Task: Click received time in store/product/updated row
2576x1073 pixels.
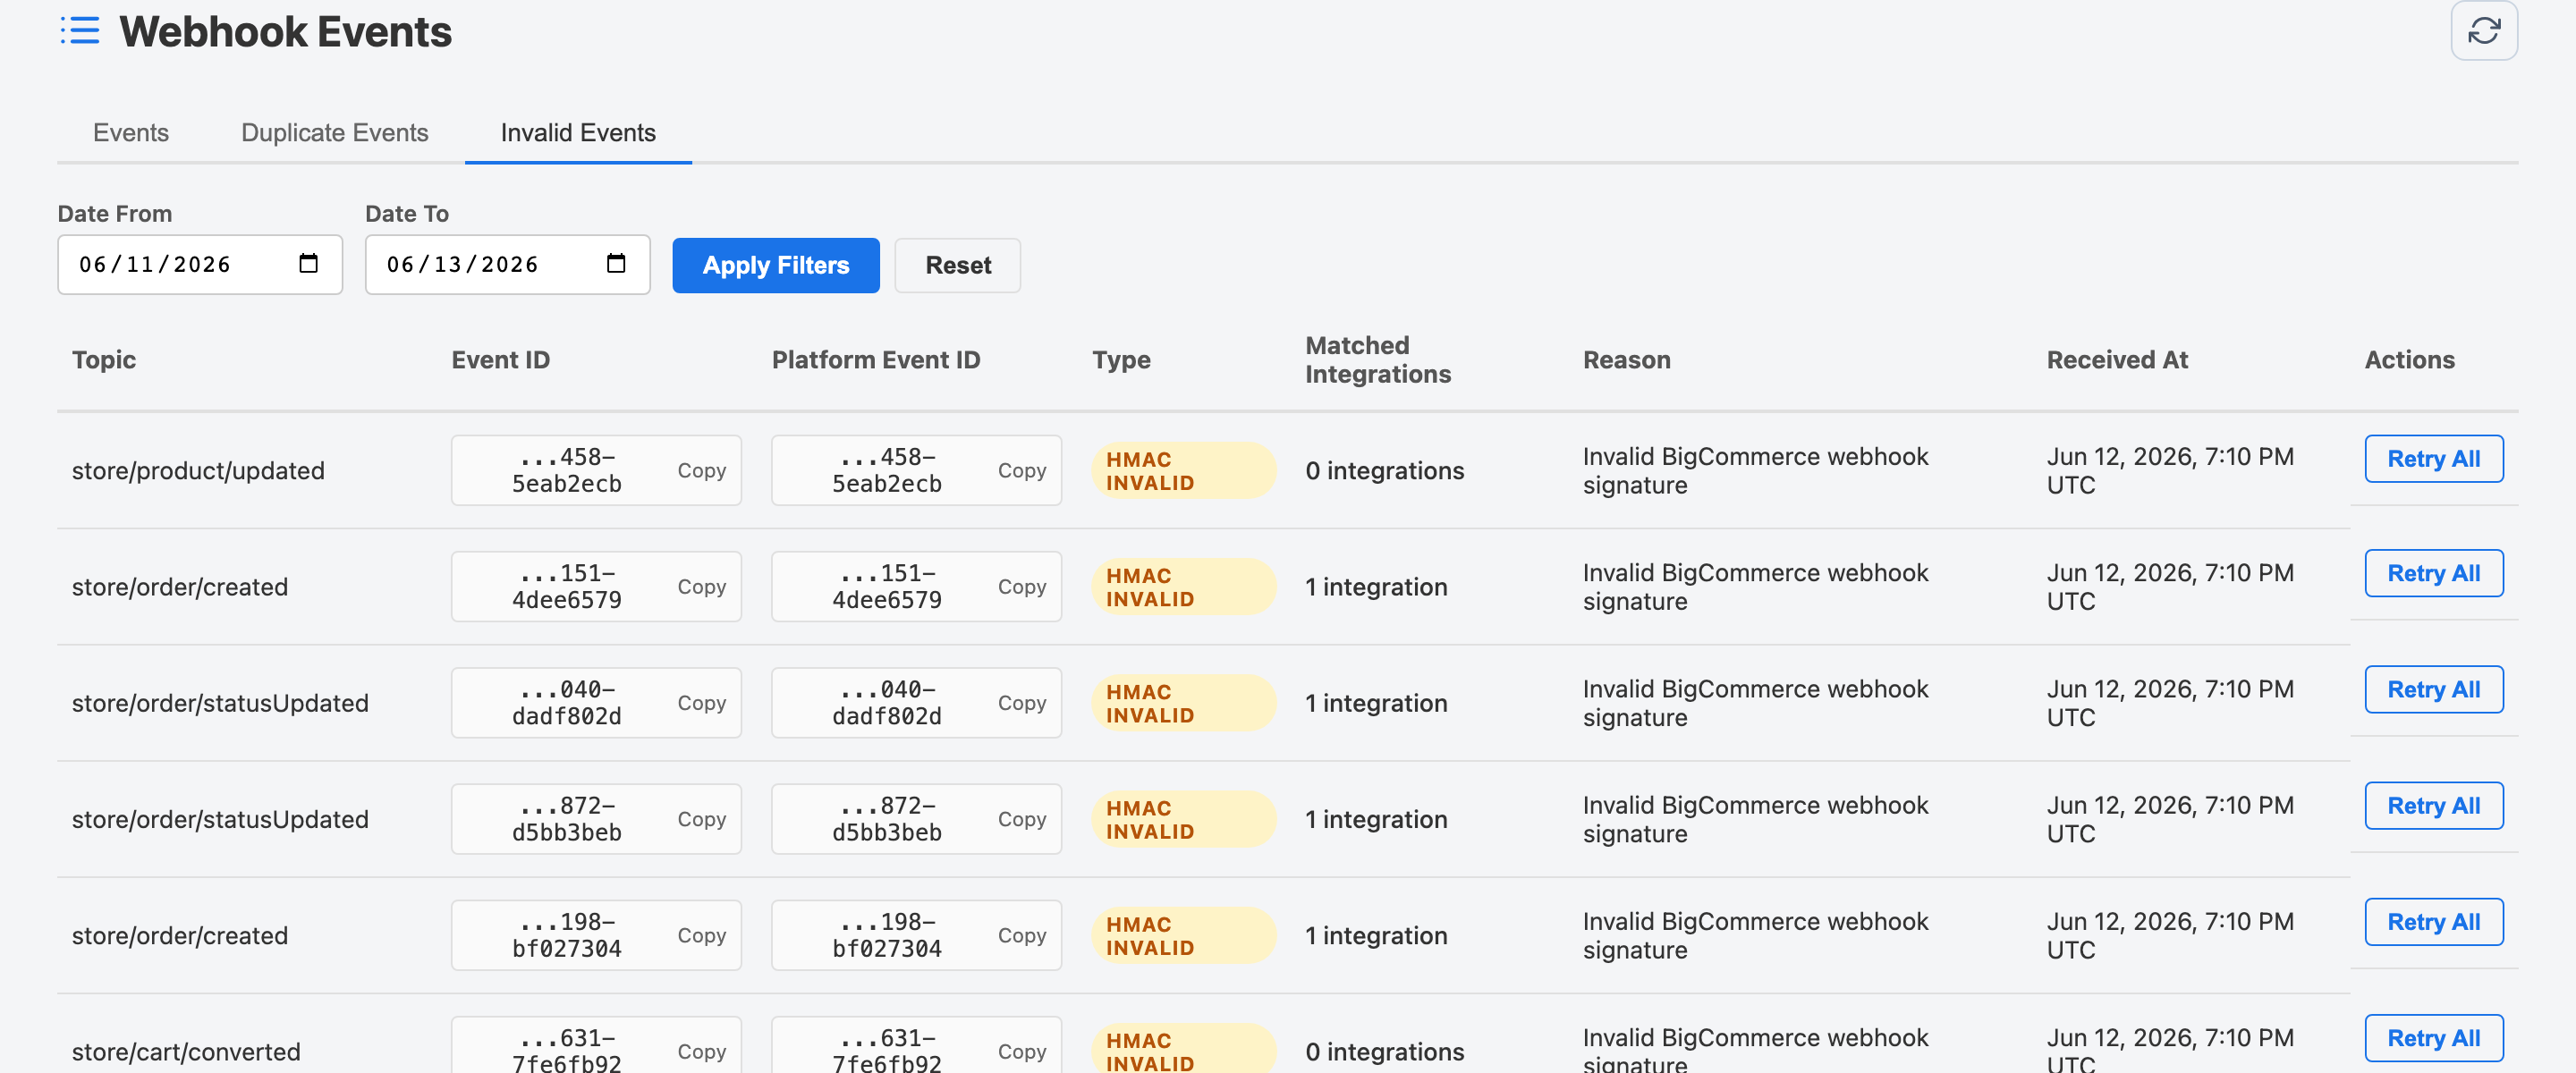Action: point(2170,471)
